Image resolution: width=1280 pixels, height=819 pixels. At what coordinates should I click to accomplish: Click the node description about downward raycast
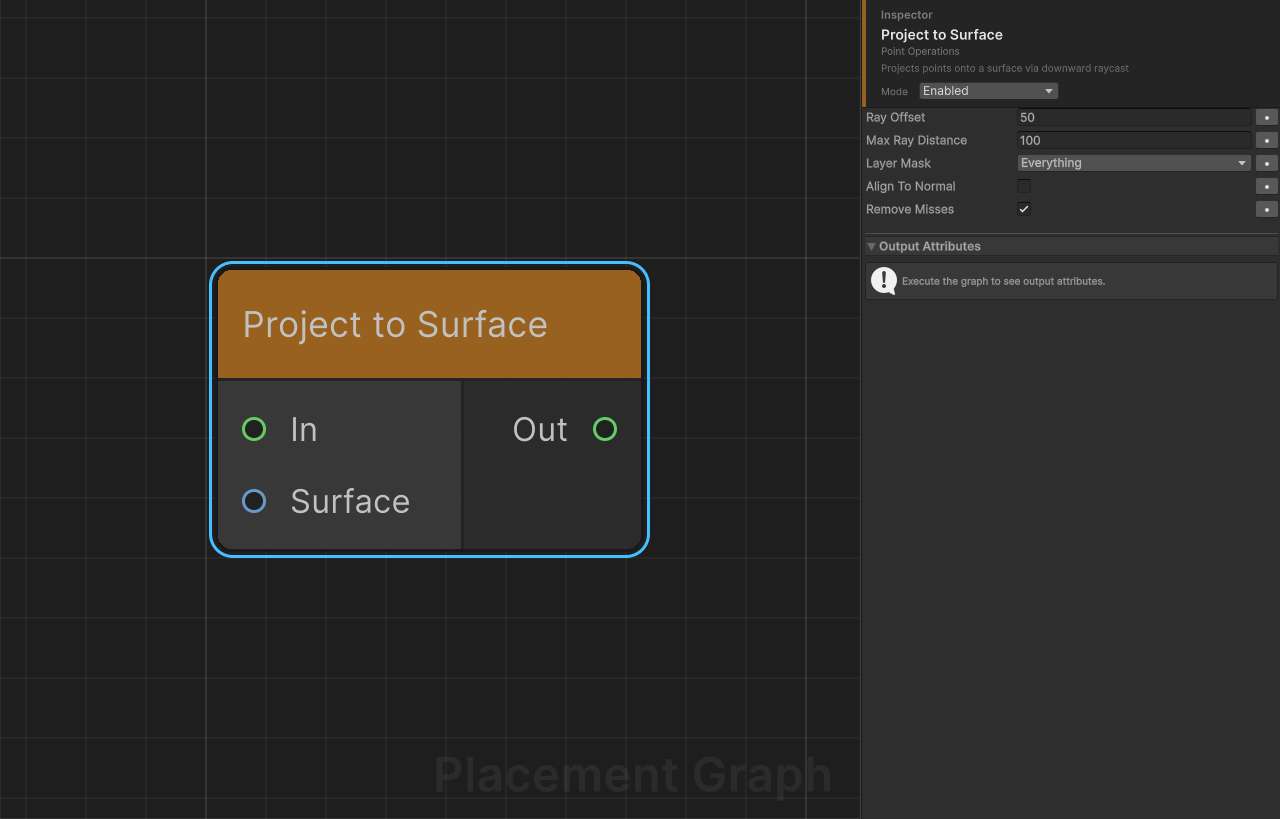pos(1005,68)
